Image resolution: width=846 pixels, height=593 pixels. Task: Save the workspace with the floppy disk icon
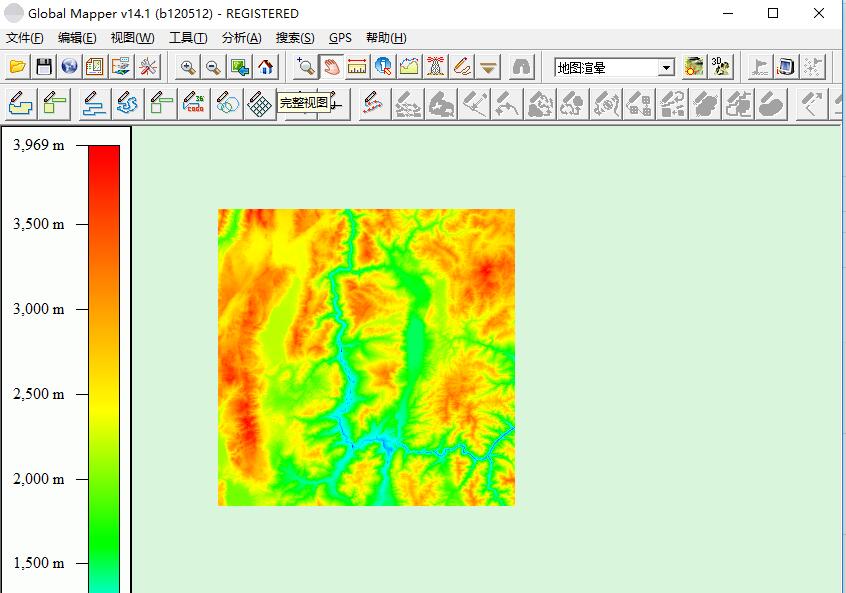point(44,67)
